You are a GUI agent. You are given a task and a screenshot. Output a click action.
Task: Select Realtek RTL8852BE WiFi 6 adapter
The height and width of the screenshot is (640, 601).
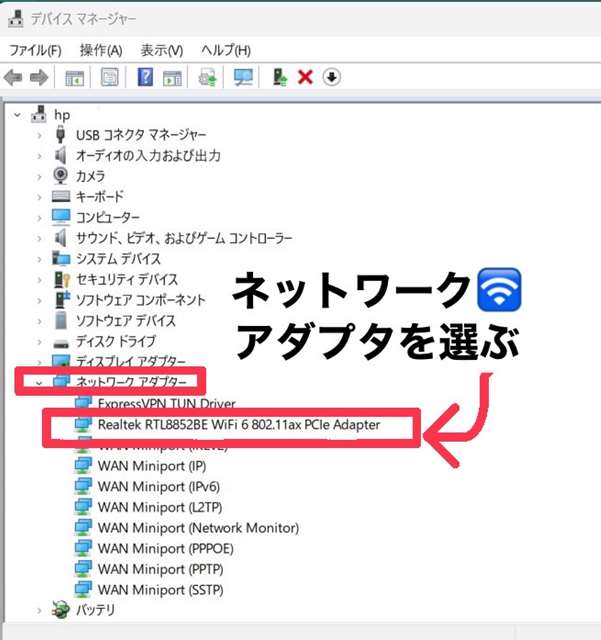(x=239, y=425)
